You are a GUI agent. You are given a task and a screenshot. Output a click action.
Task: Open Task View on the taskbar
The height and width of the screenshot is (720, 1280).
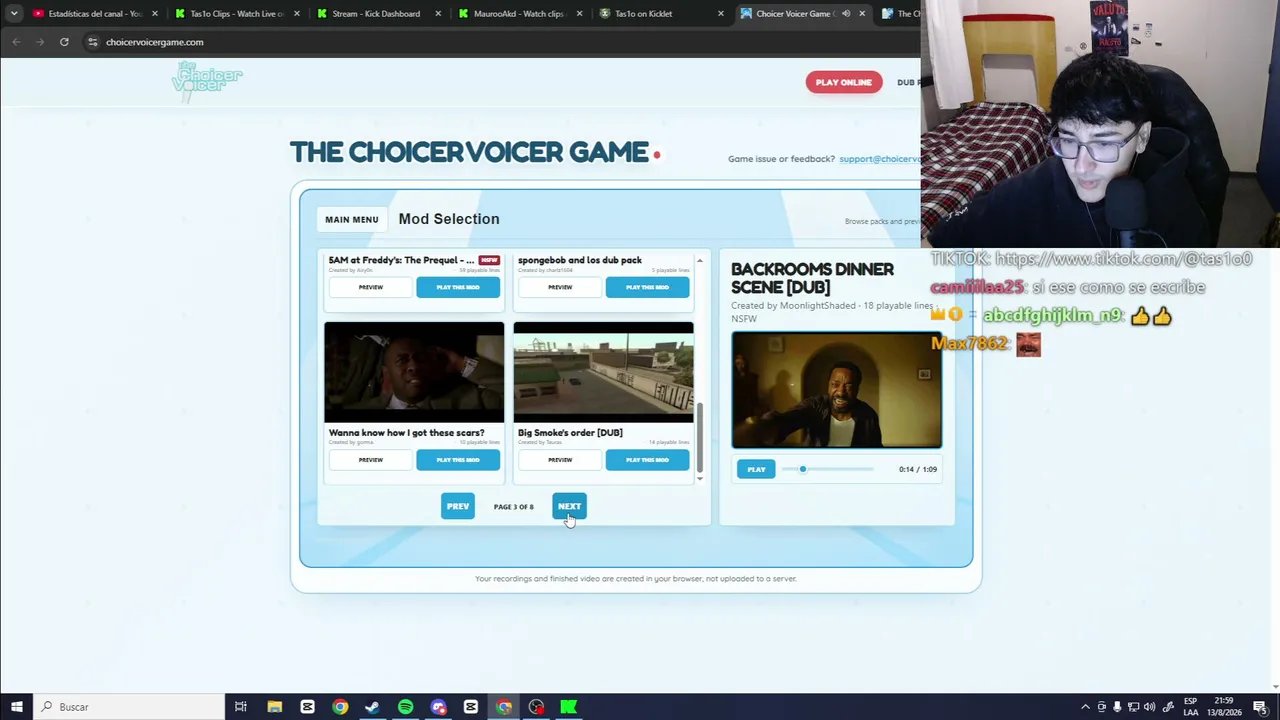click(241, 707)
